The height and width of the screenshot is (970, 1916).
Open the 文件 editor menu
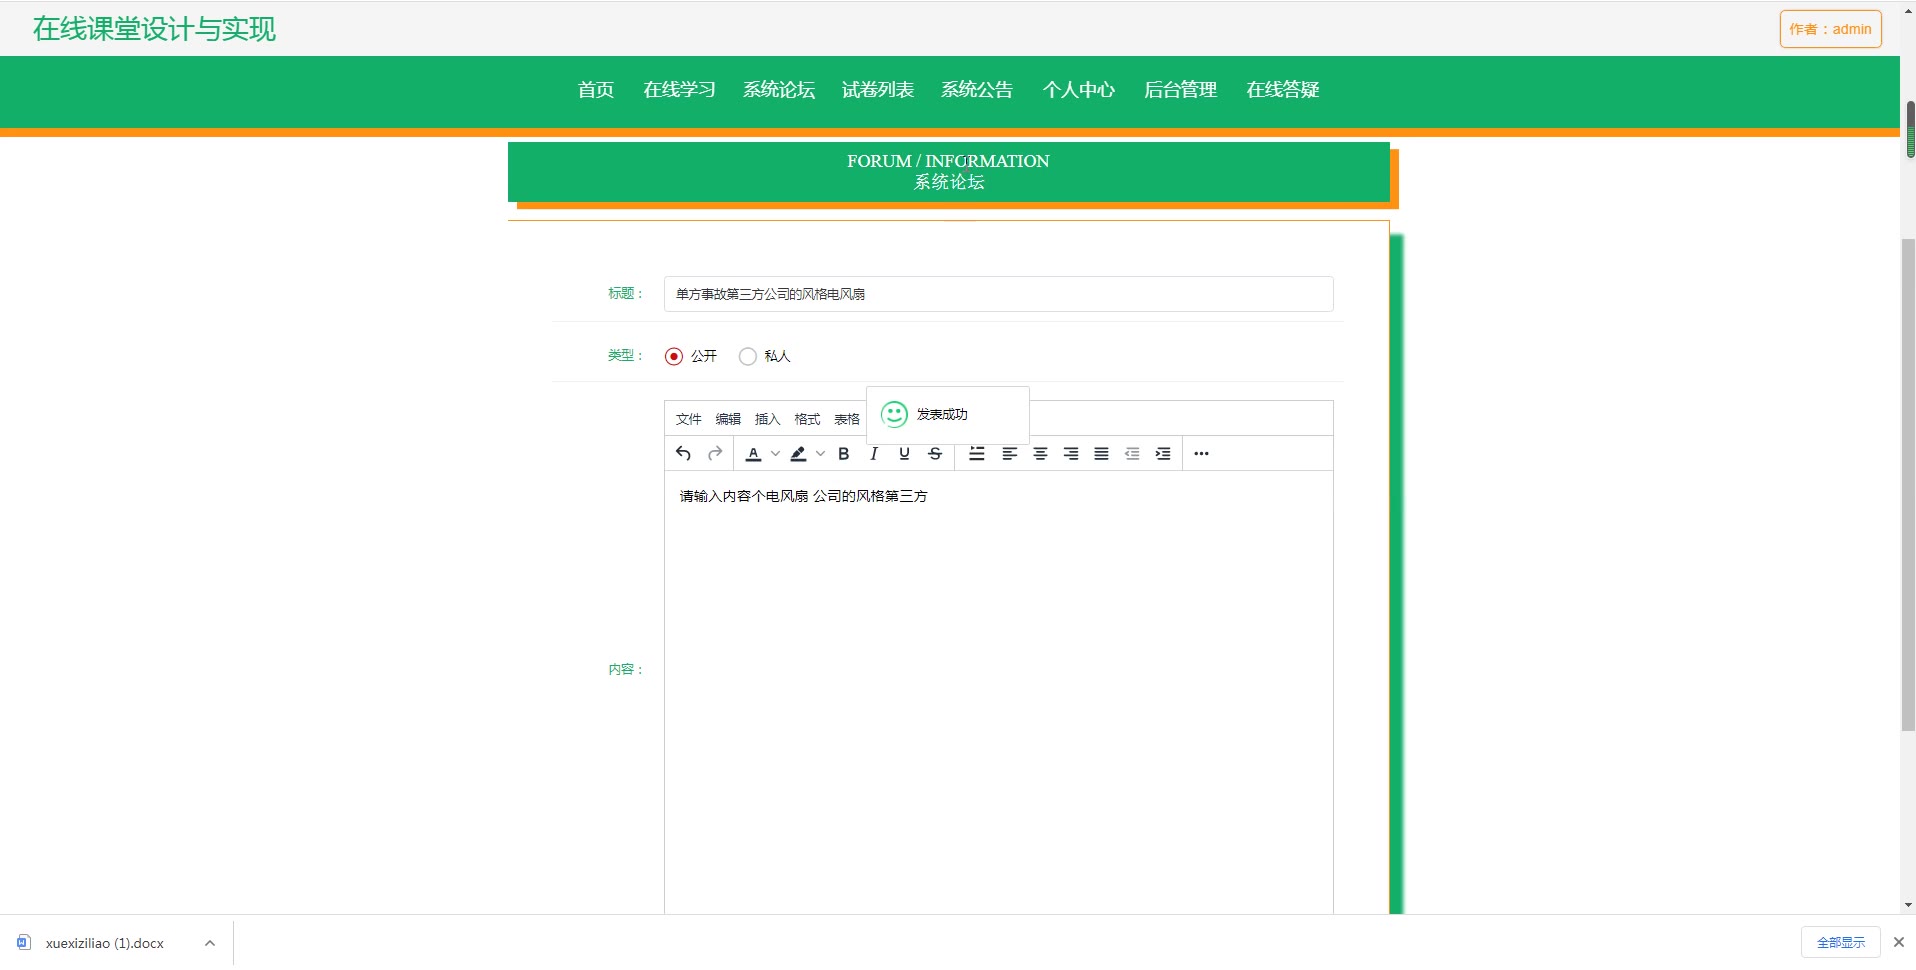click(689, 419)
